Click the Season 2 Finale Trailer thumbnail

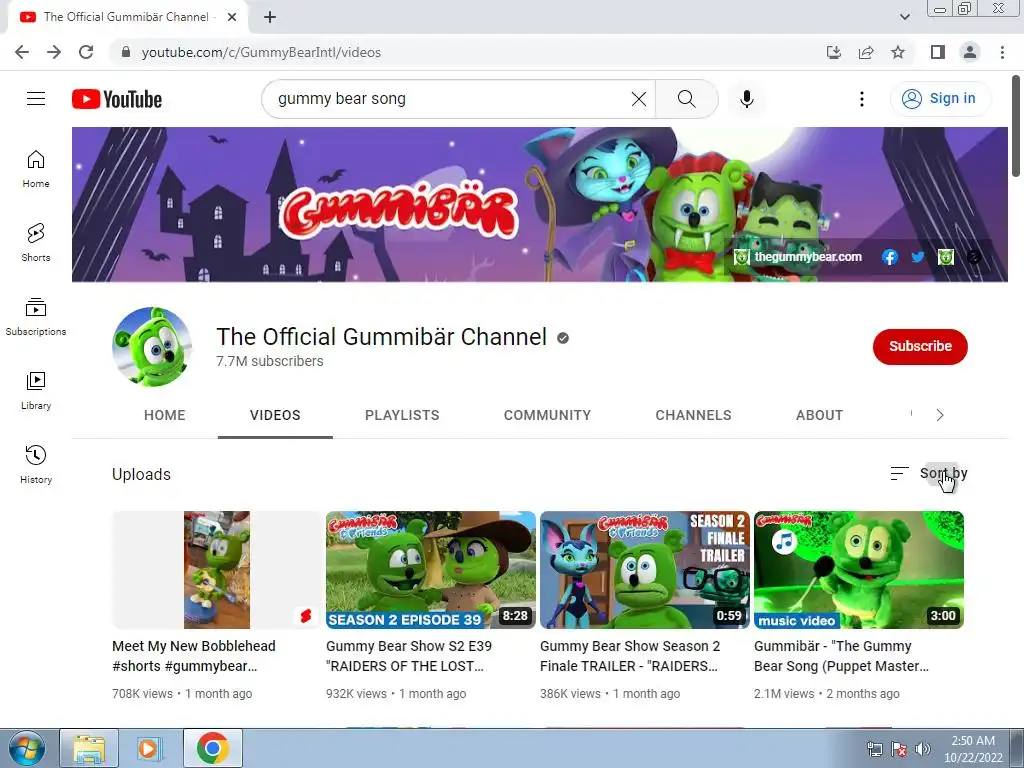(645, 569)
